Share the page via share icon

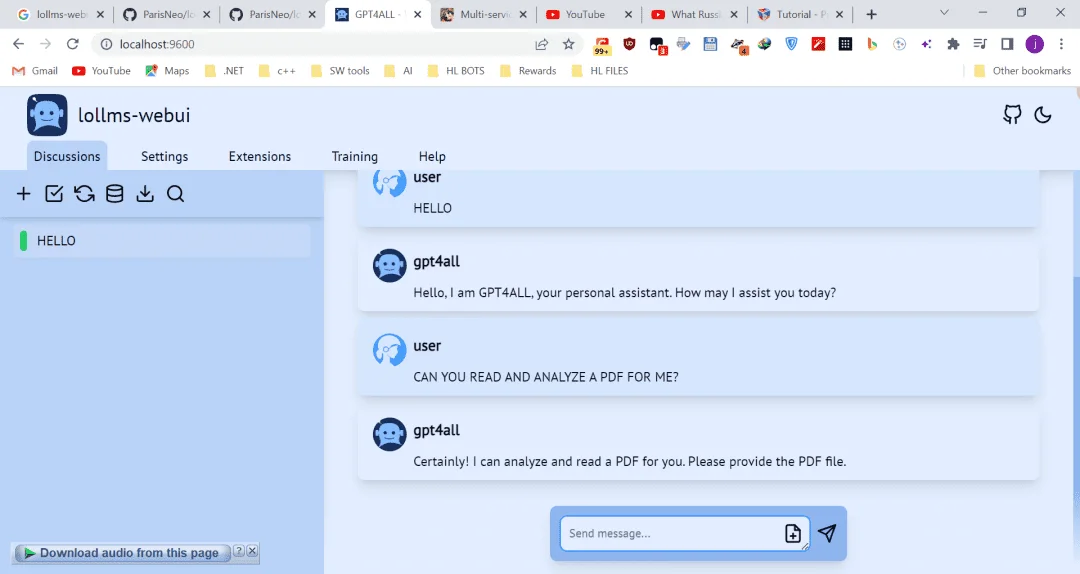tap(541, 44)
